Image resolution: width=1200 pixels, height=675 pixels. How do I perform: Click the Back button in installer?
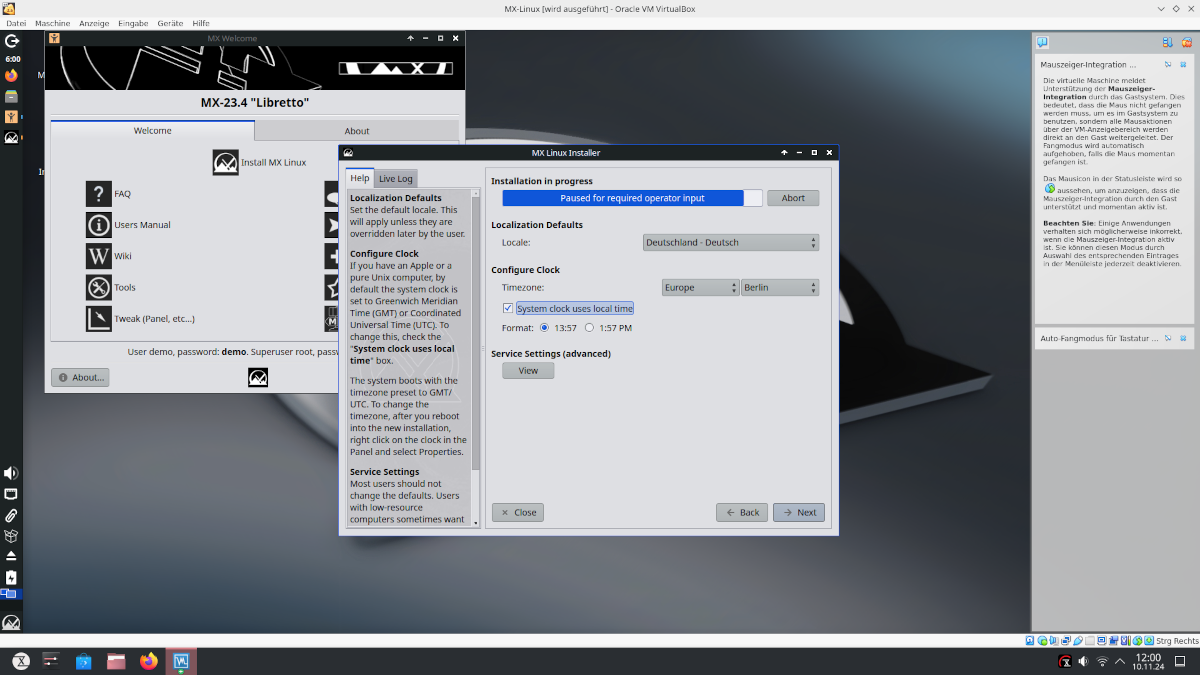click(x=742, y=512)
